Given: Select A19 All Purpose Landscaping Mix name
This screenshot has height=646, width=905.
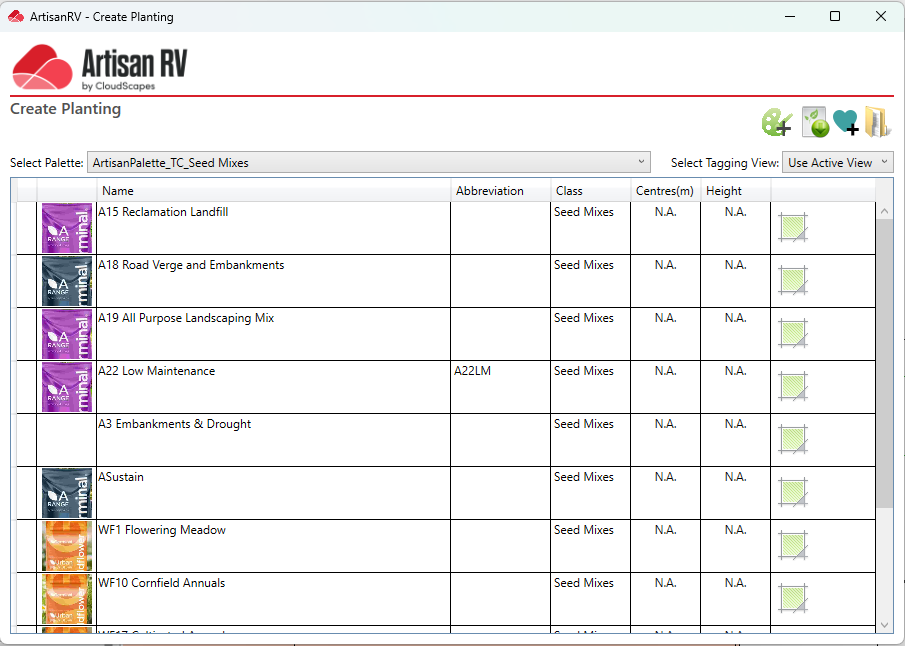Looking at the screenshot, I should click(186, 318).
